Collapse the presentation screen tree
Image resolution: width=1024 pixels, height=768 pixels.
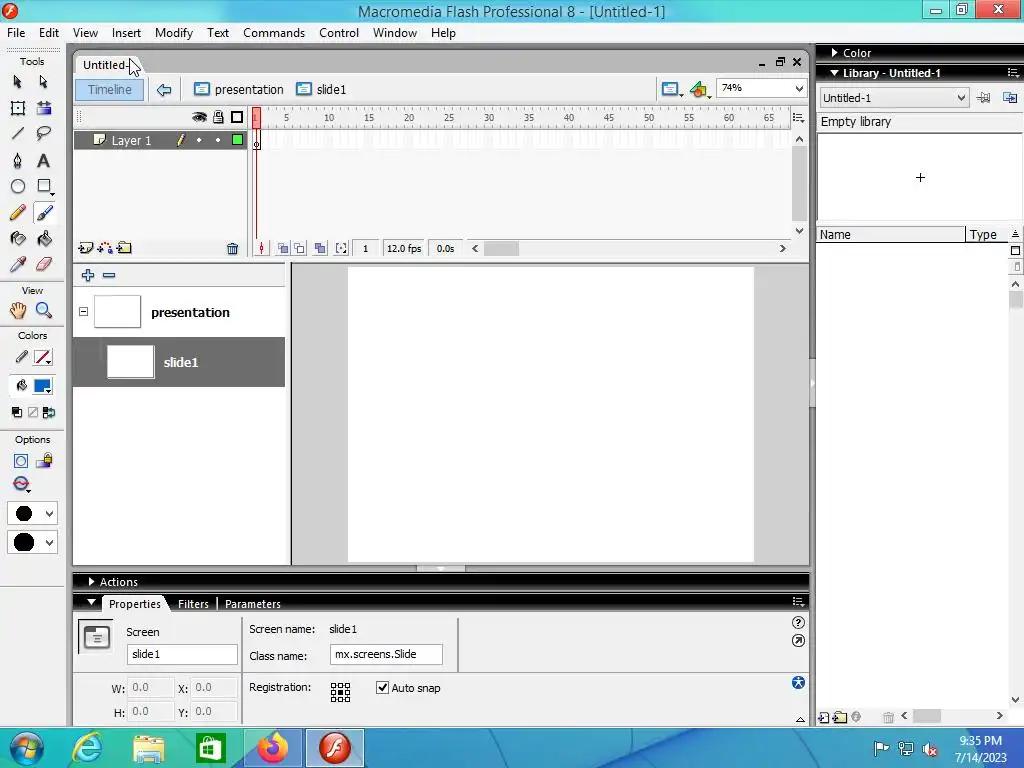point(84,312)
